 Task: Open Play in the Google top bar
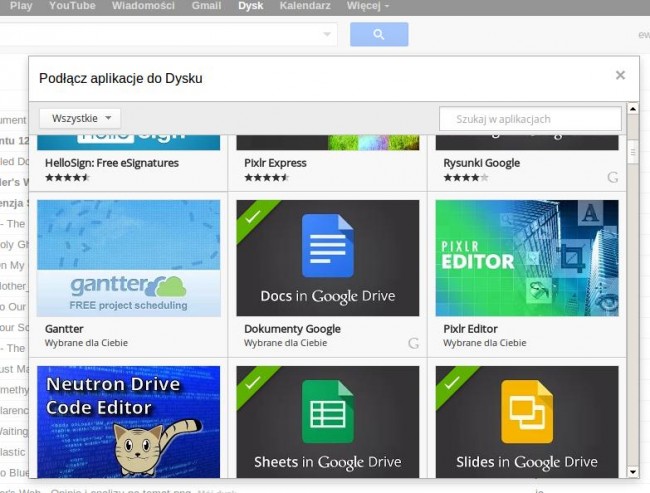click(21, 6)
